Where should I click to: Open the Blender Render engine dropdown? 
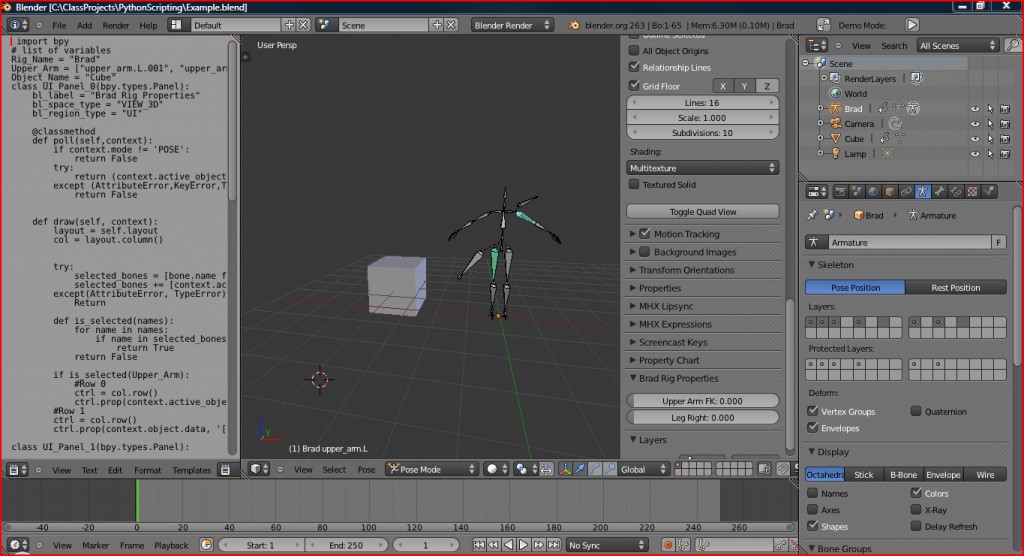tap(511, 25)
